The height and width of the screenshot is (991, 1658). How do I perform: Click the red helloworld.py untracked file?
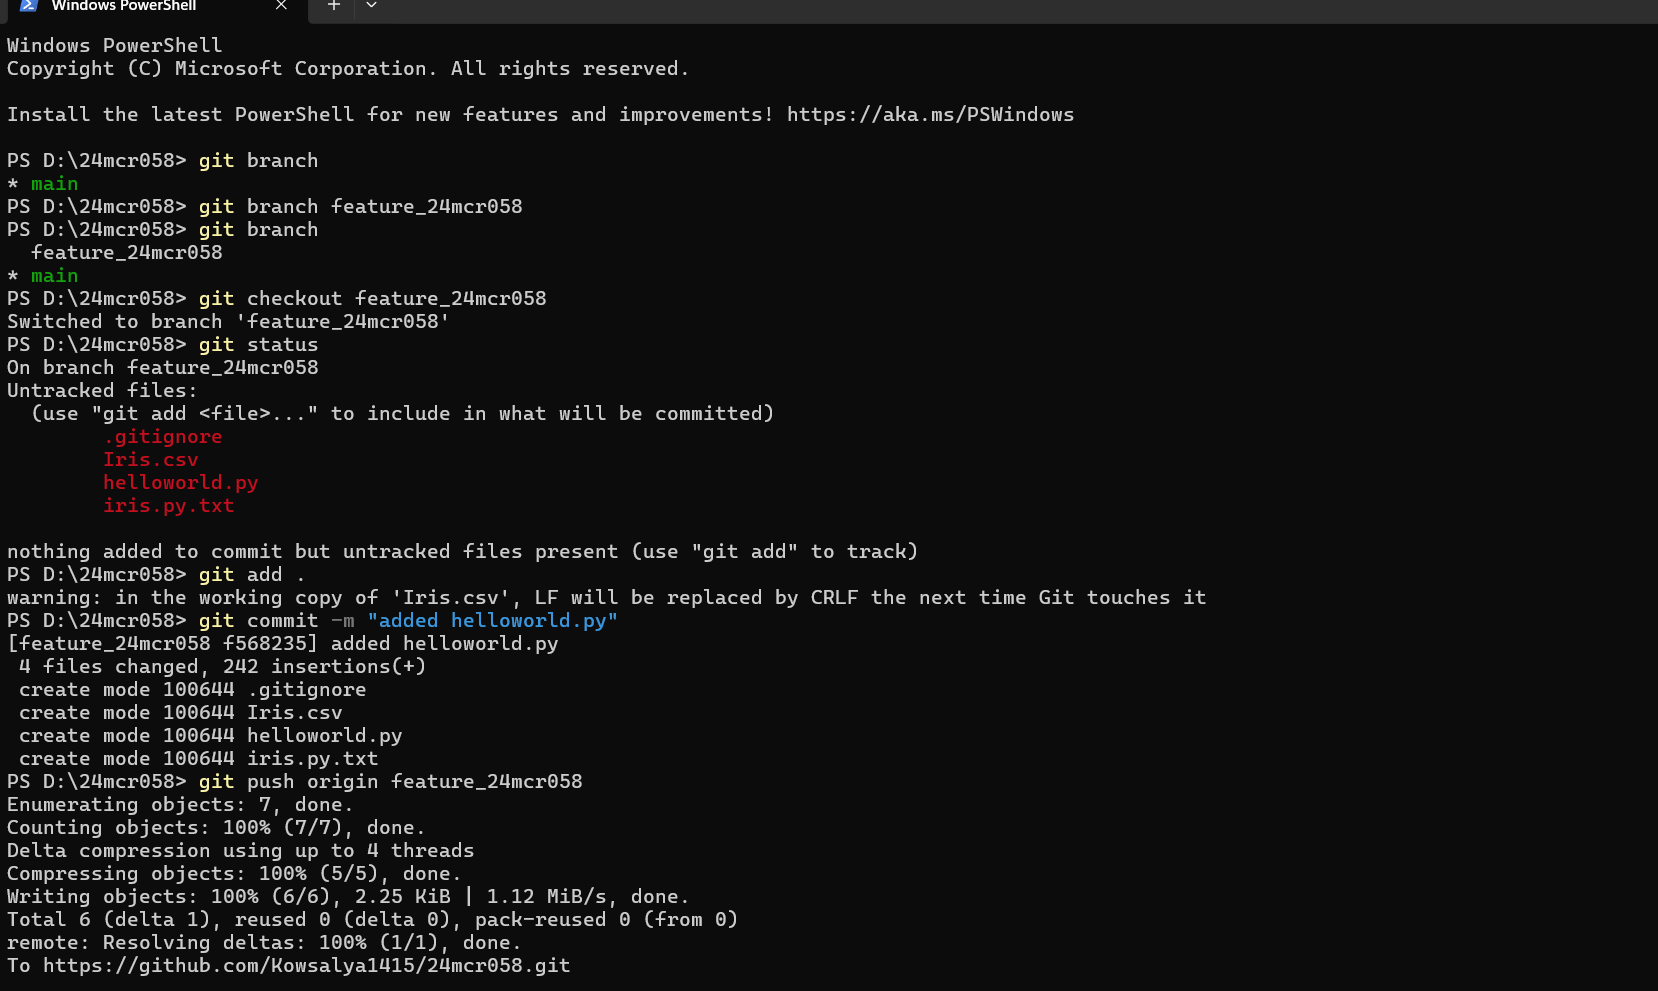click(181, 483)
